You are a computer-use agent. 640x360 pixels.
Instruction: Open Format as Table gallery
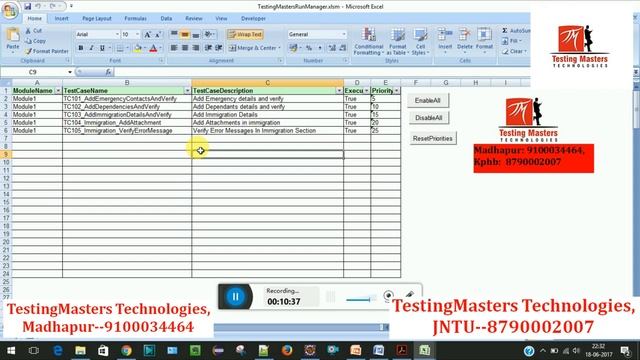[x=398, y=41]
